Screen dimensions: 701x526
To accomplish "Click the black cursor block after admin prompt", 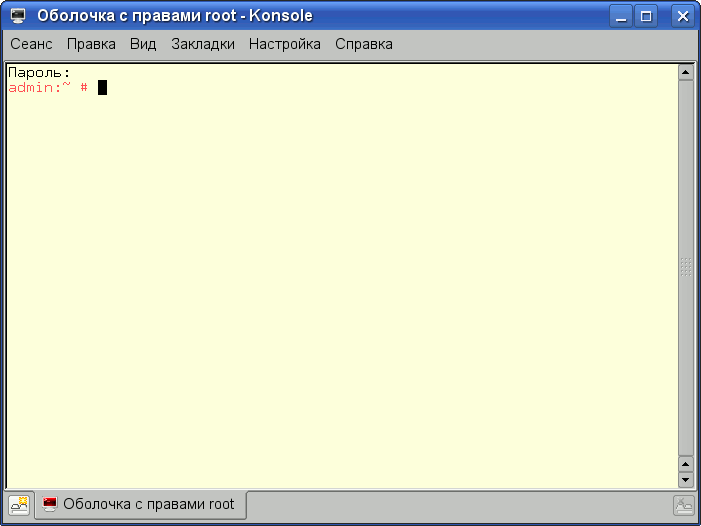I will click(x=102, y=87).
